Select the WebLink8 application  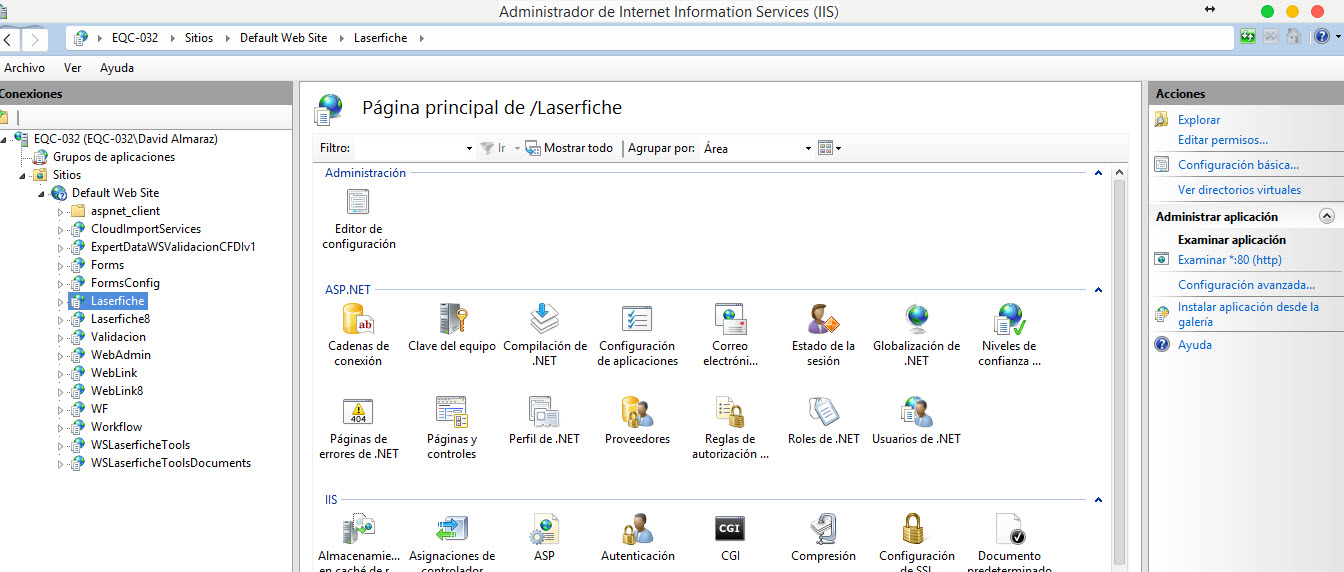coord(117,391)
